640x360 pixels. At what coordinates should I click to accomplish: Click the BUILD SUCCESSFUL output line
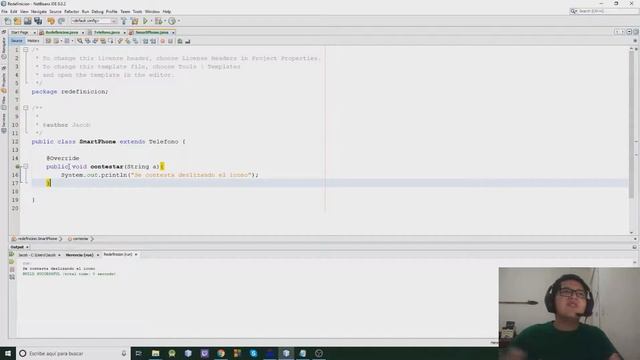[69, 274]
